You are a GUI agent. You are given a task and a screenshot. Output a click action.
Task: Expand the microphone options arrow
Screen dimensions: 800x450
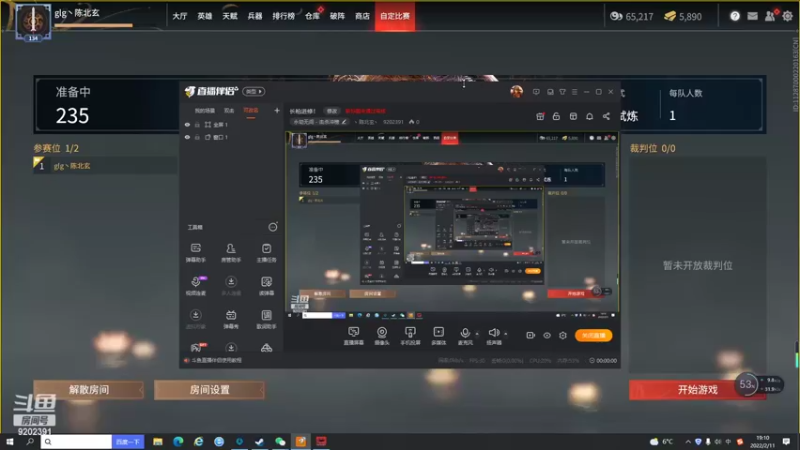point(477,334)
